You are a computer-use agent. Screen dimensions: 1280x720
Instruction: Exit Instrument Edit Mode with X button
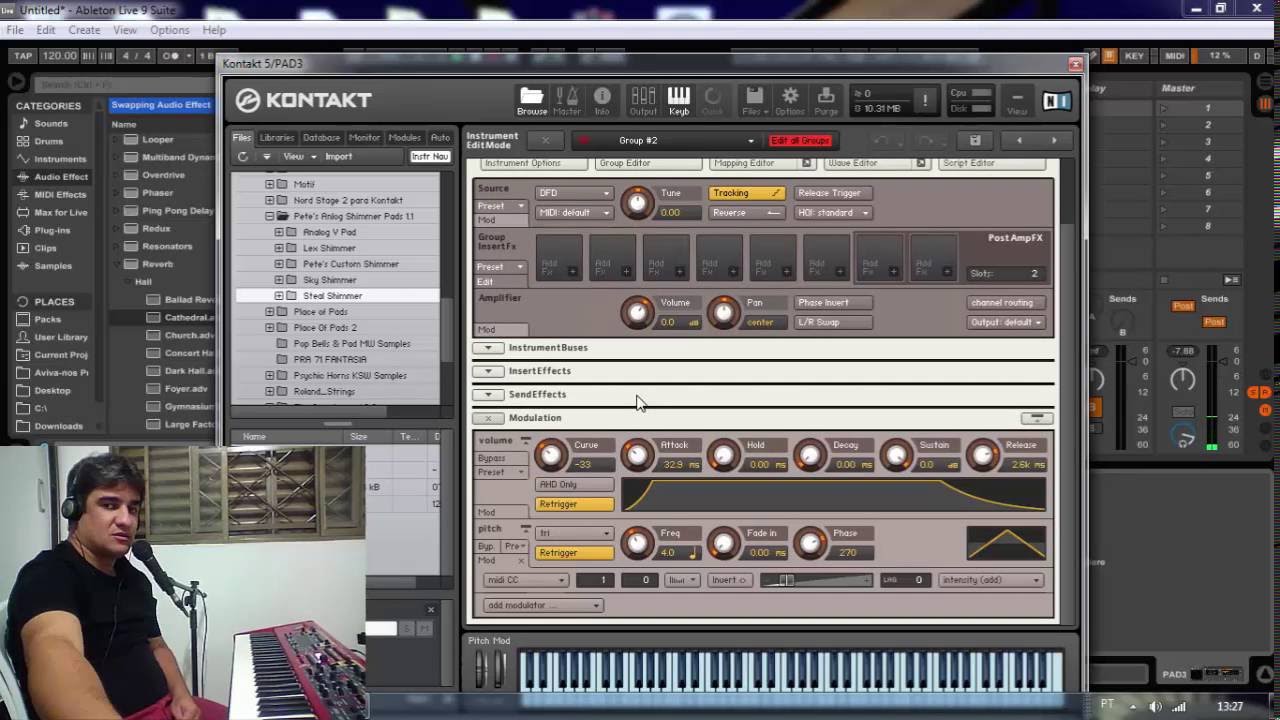click(x=545, y=140)
